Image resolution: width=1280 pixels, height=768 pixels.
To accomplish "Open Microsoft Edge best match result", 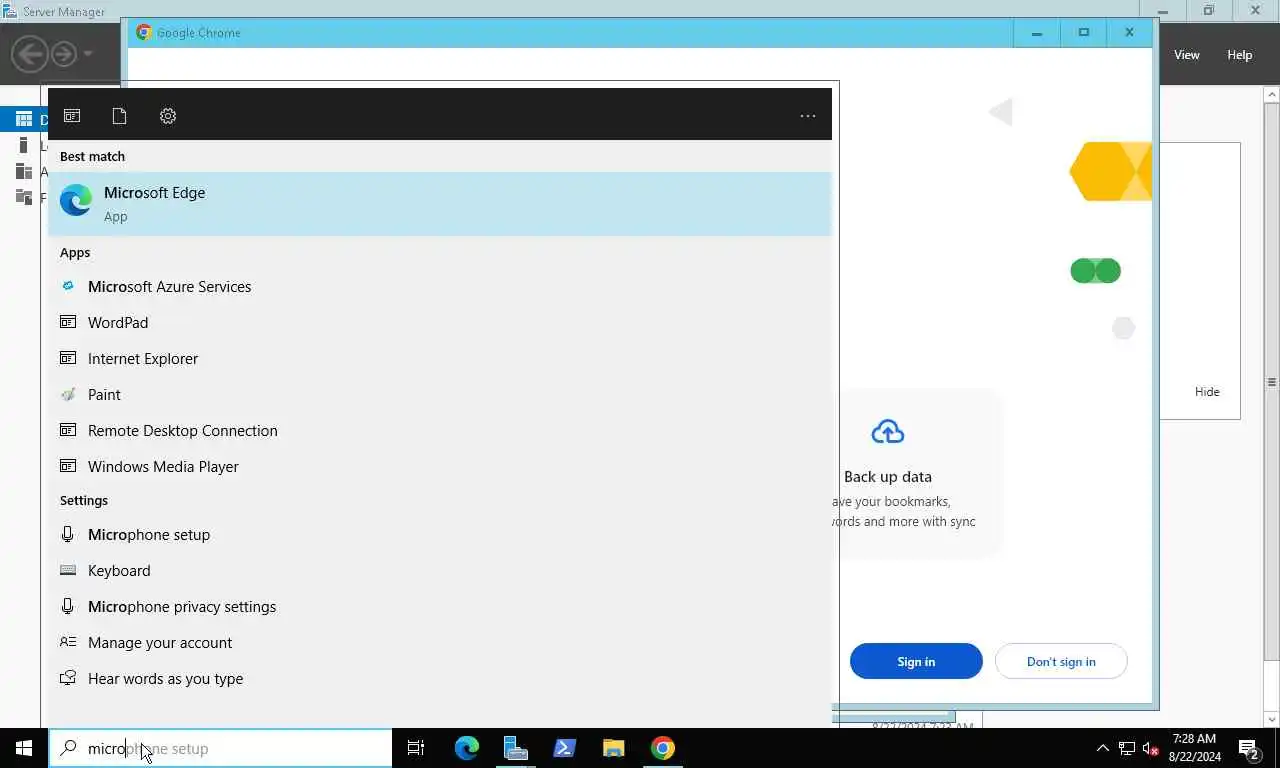I will coord(440,204).
